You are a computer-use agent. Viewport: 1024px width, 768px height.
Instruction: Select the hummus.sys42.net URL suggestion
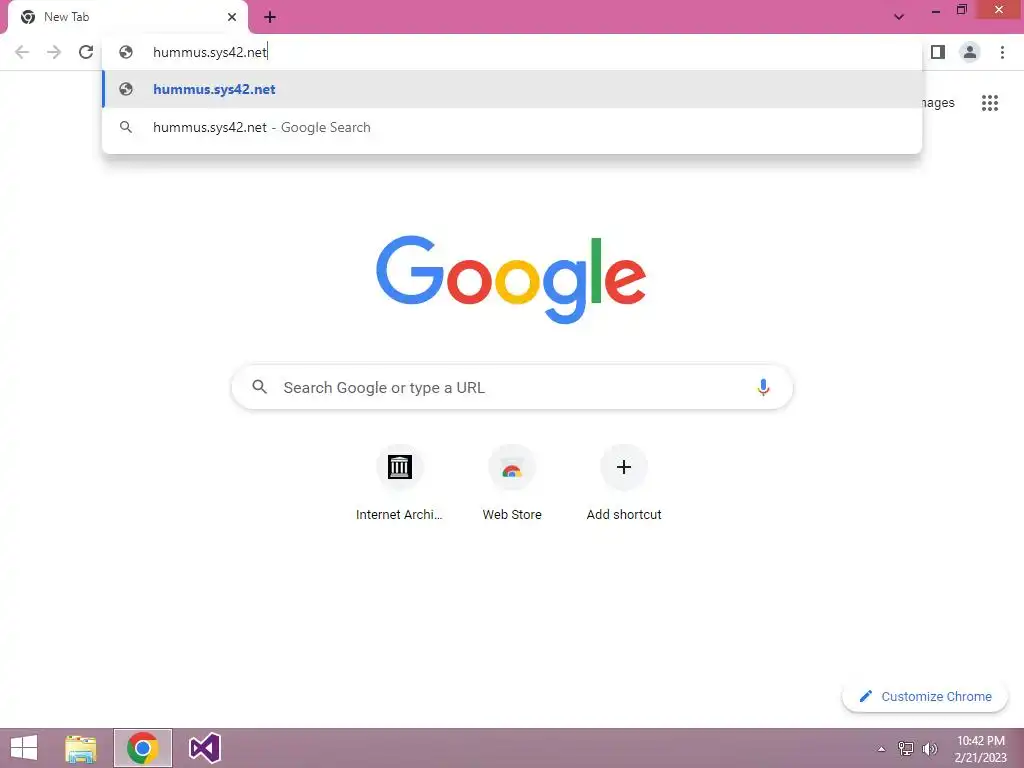click(512, 89)
